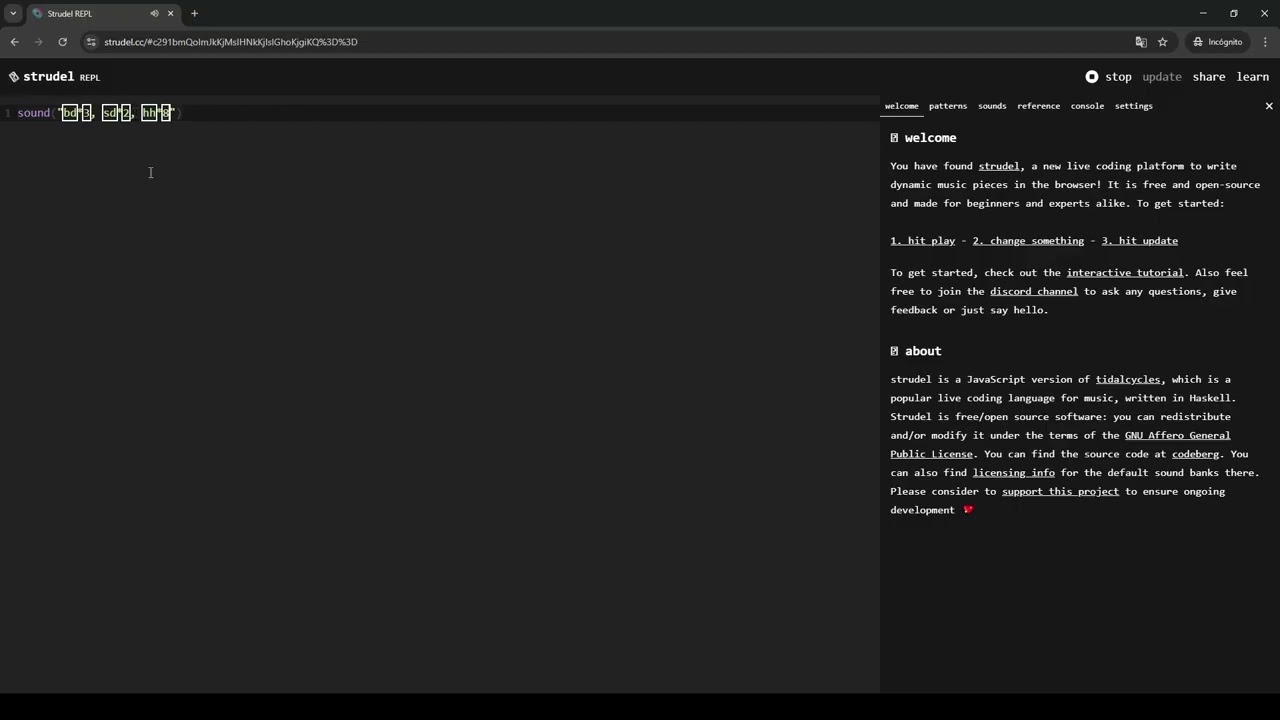Click the Public License link
1280x720 pixels.
tap(931, 455)
